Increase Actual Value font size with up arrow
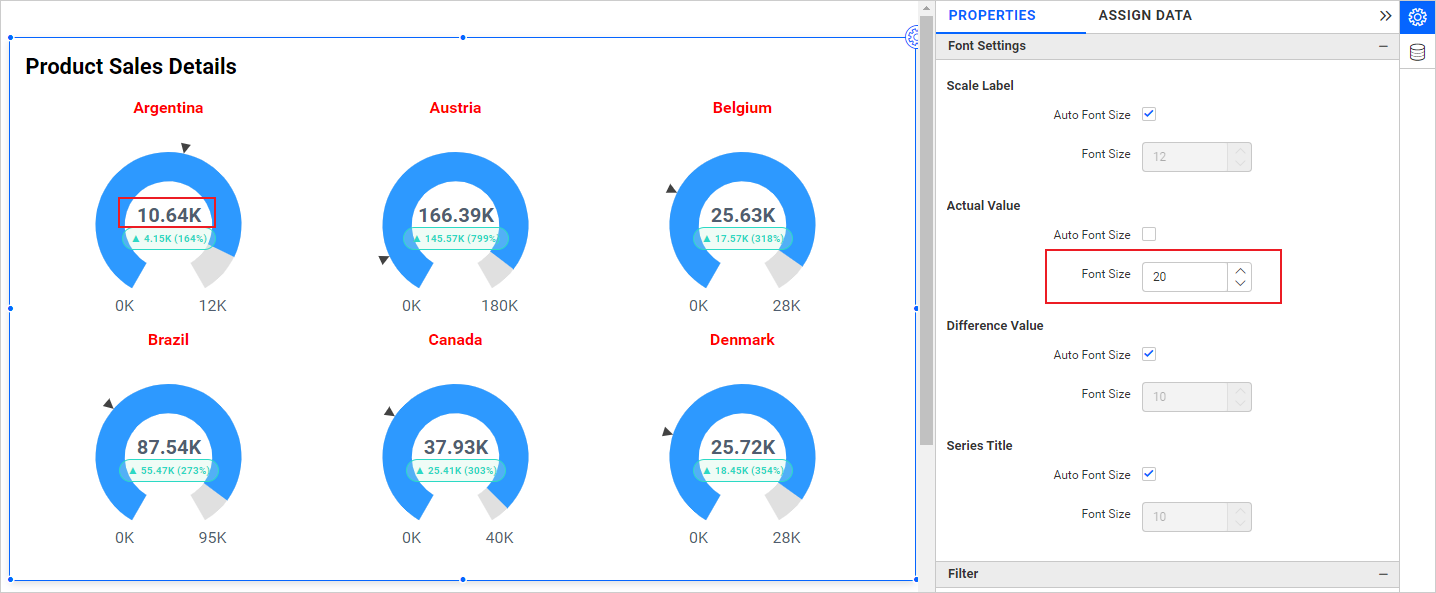This screenshot has height=593, width=1436. pos(1240,270)
